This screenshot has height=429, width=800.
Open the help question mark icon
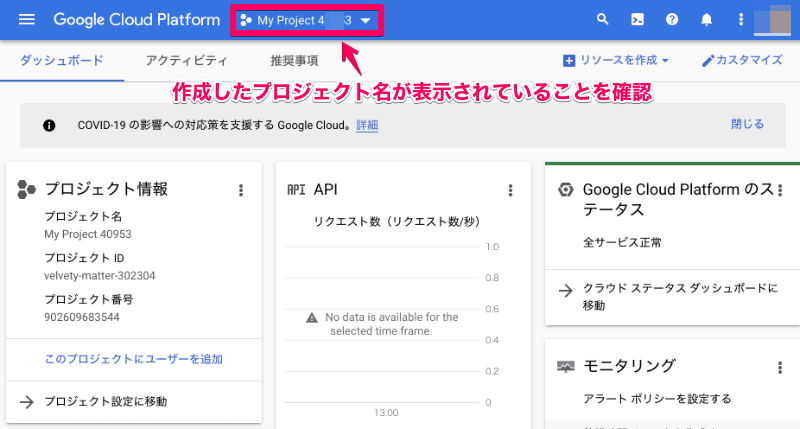672,20
